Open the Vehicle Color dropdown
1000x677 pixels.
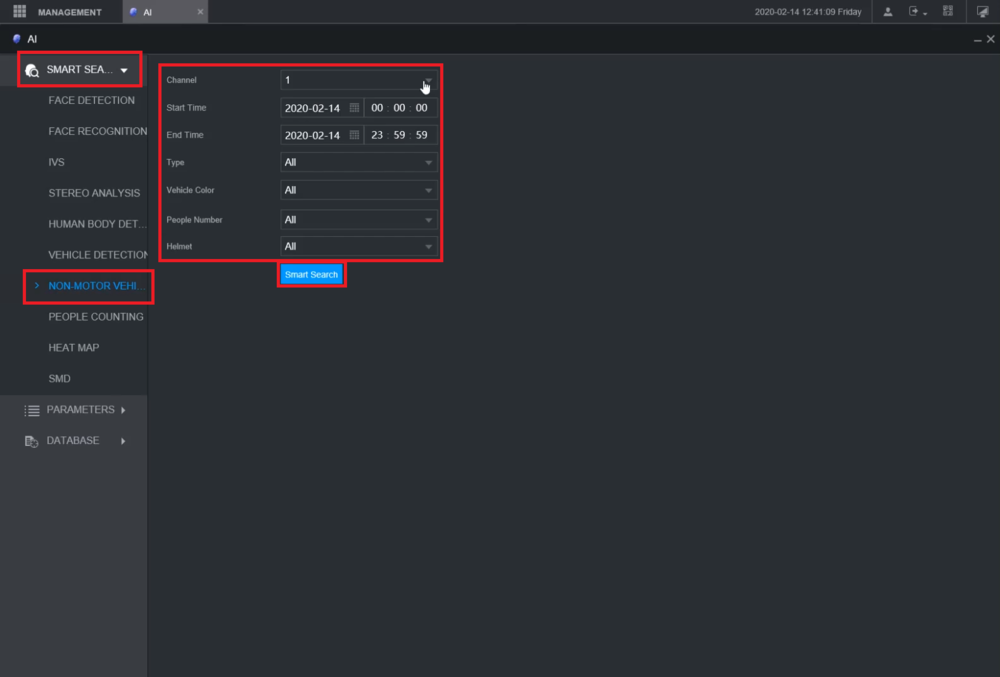[358, 190]
